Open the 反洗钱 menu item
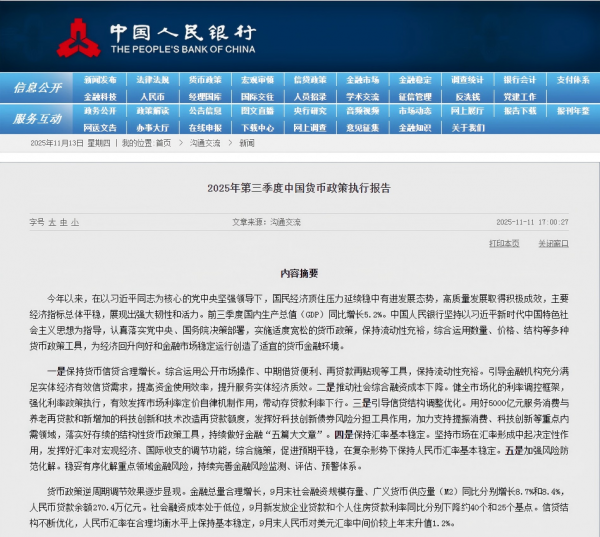The image size is (600, 537). click(468, 97)
